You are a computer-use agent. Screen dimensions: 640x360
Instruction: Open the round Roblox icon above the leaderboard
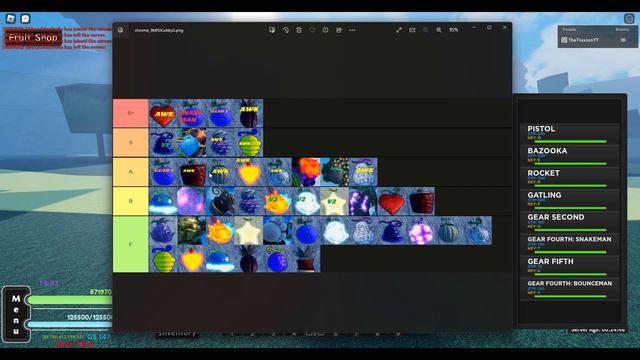629,18
